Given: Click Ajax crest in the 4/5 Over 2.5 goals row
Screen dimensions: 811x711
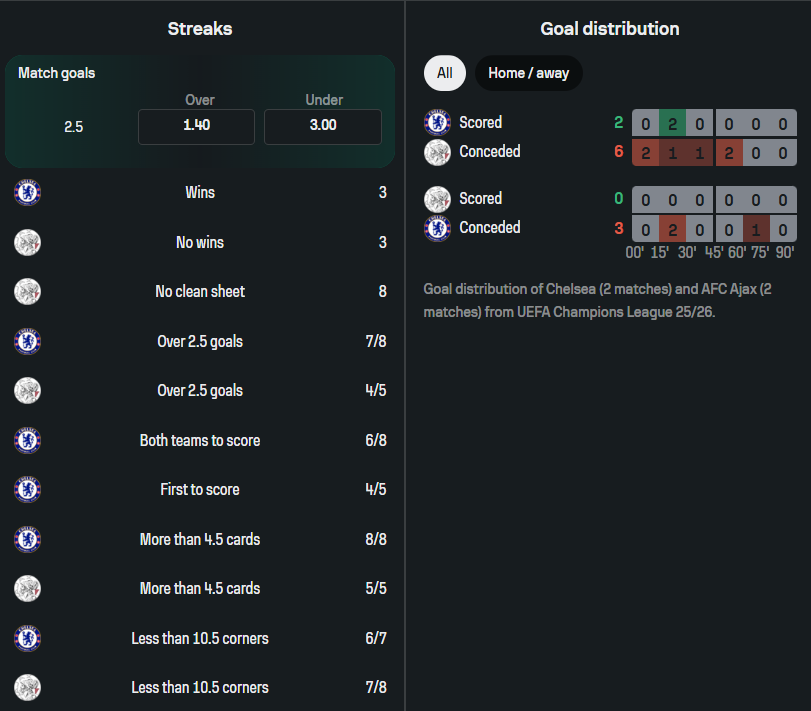Looking at the screenshot, I should pos(28,390).
